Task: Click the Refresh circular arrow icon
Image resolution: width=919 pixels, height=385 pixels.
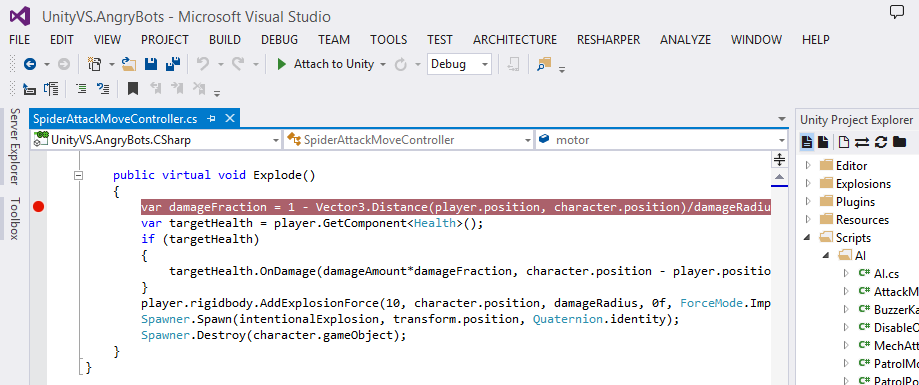Action: (x=401, y=64)
